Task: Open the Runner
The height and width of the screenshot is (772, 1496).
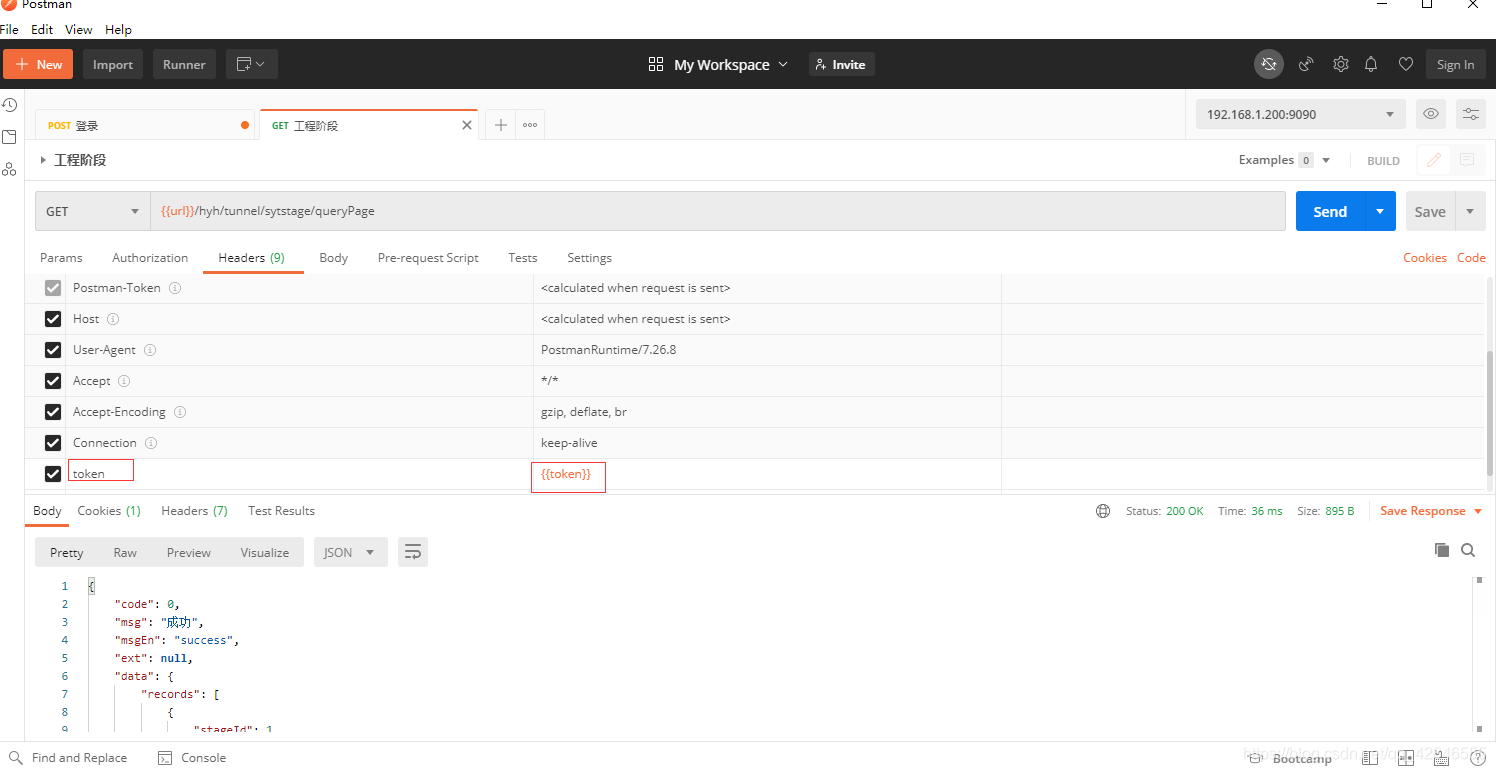Action: pos(184,64)
